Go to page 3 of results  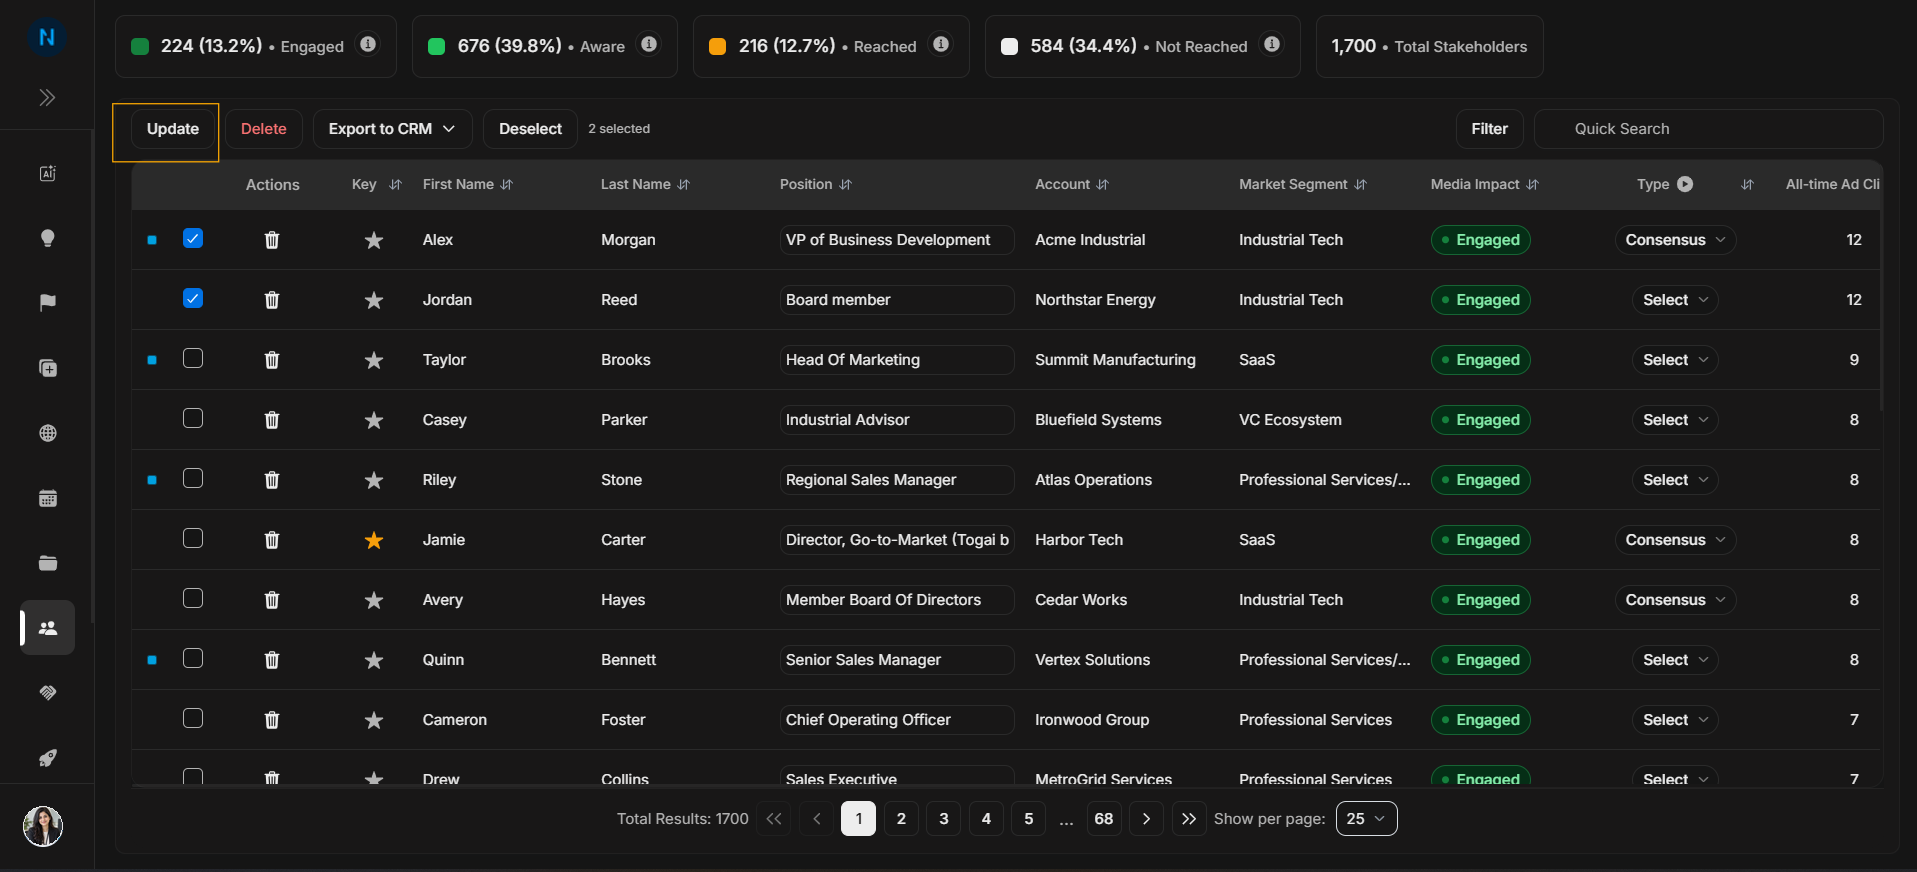pyautogui.click(x=943, y=818)
